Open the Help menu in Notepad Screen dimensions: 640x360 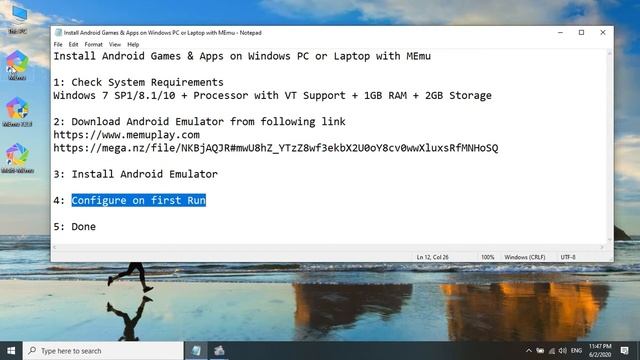133,44
